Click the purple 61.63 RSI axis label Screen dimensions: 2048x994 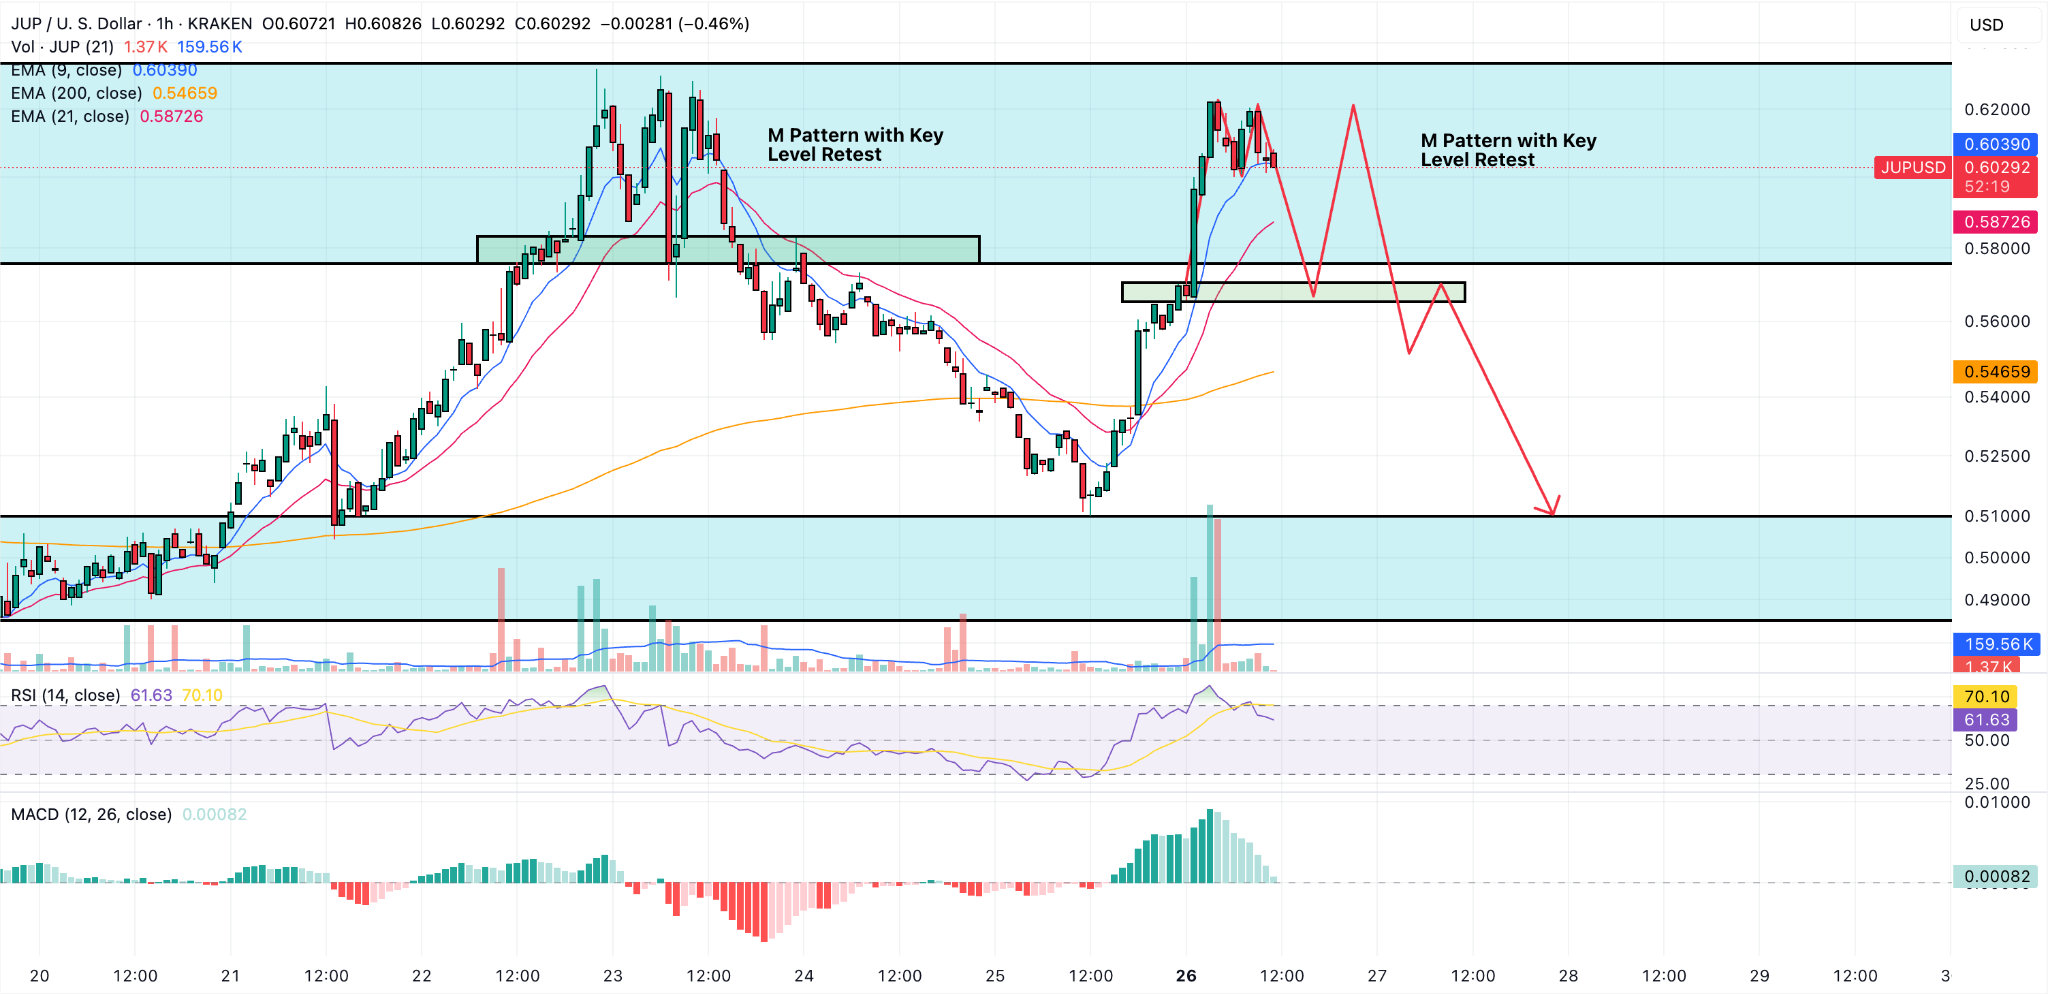click(x=1986, y=720)
